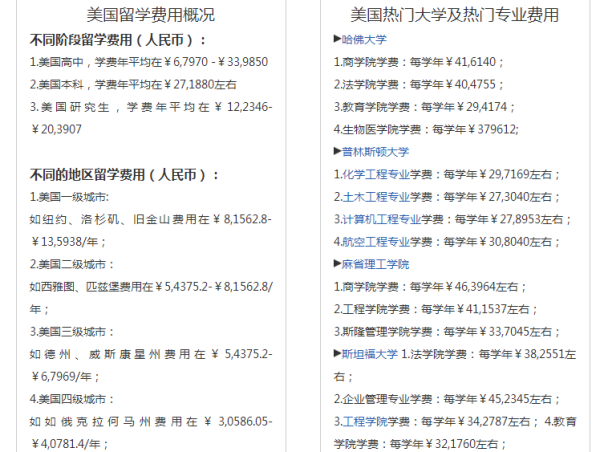Click 斯隆管理学院学费 ￥33,7045 line
The width and height of the screenshot is (600, 452).
click(447, 332)
